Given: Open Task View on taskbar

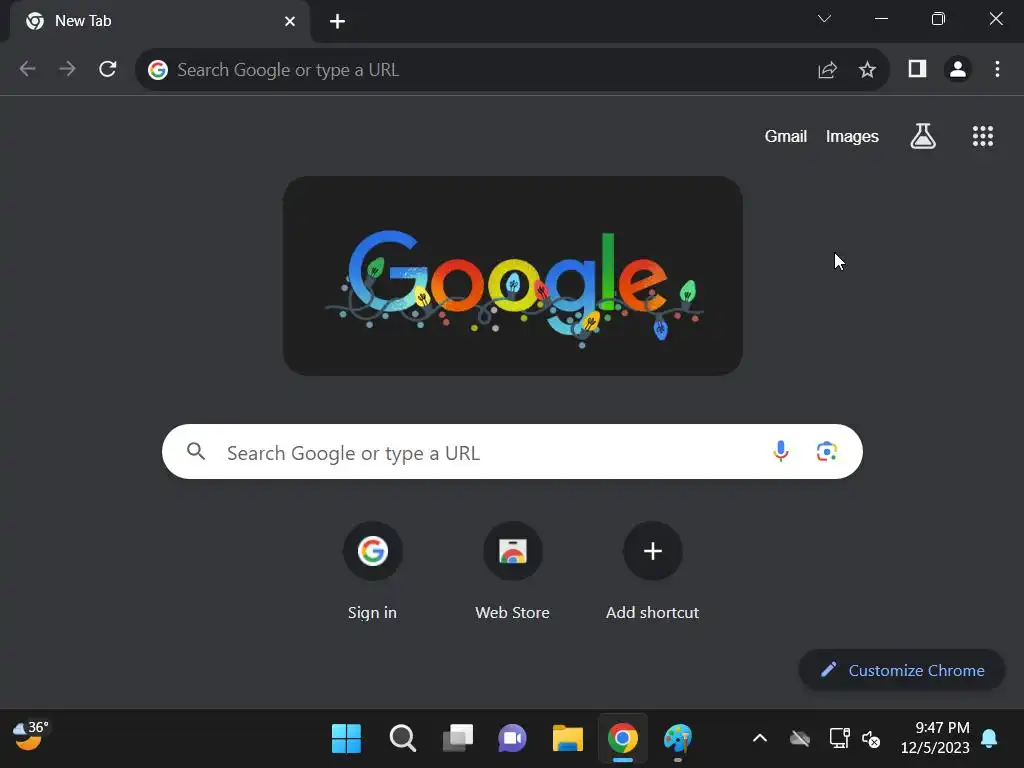Looking at the screenshot, I should coord(458,739).
